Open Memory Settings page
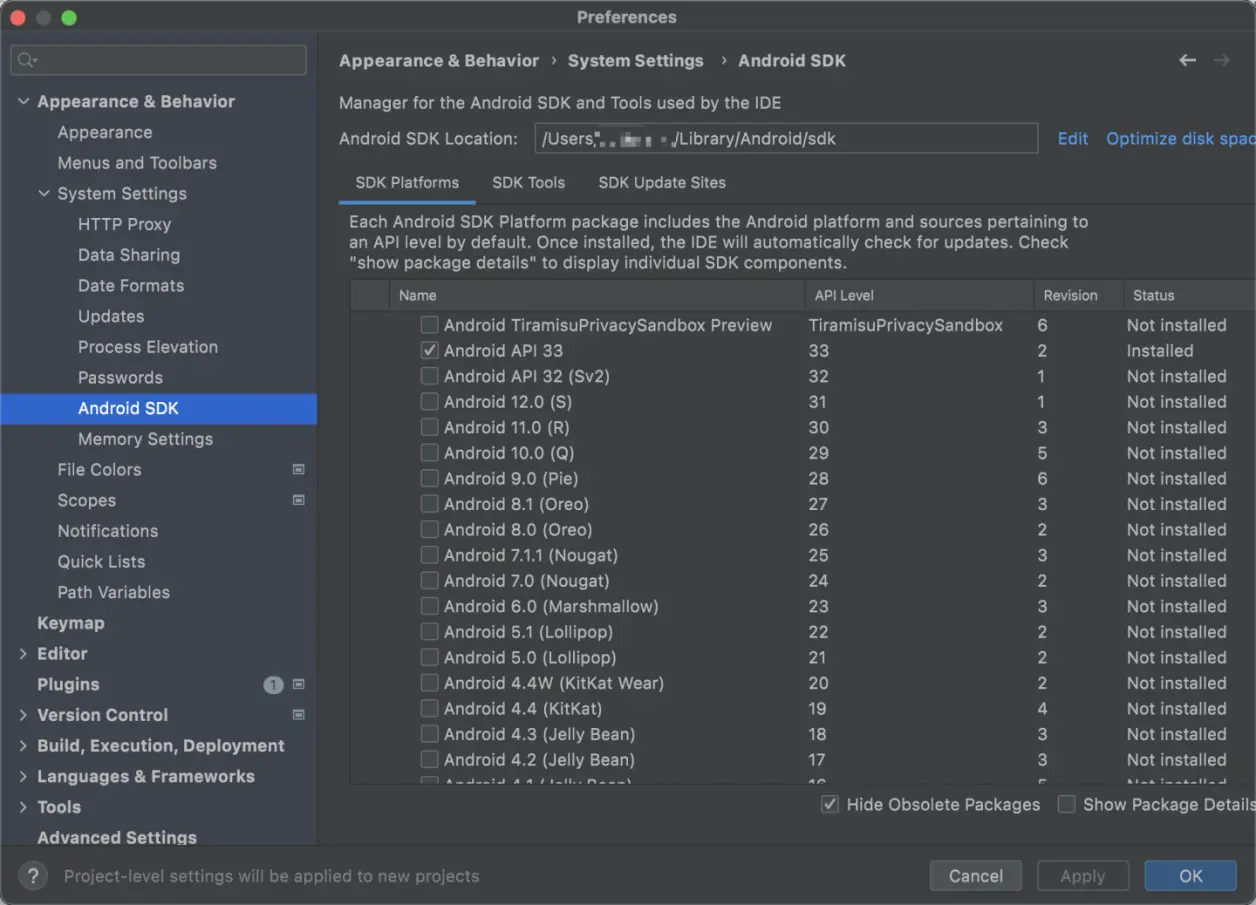The height and width of the screenshot is (905, 1256). [x=145, y=439]
